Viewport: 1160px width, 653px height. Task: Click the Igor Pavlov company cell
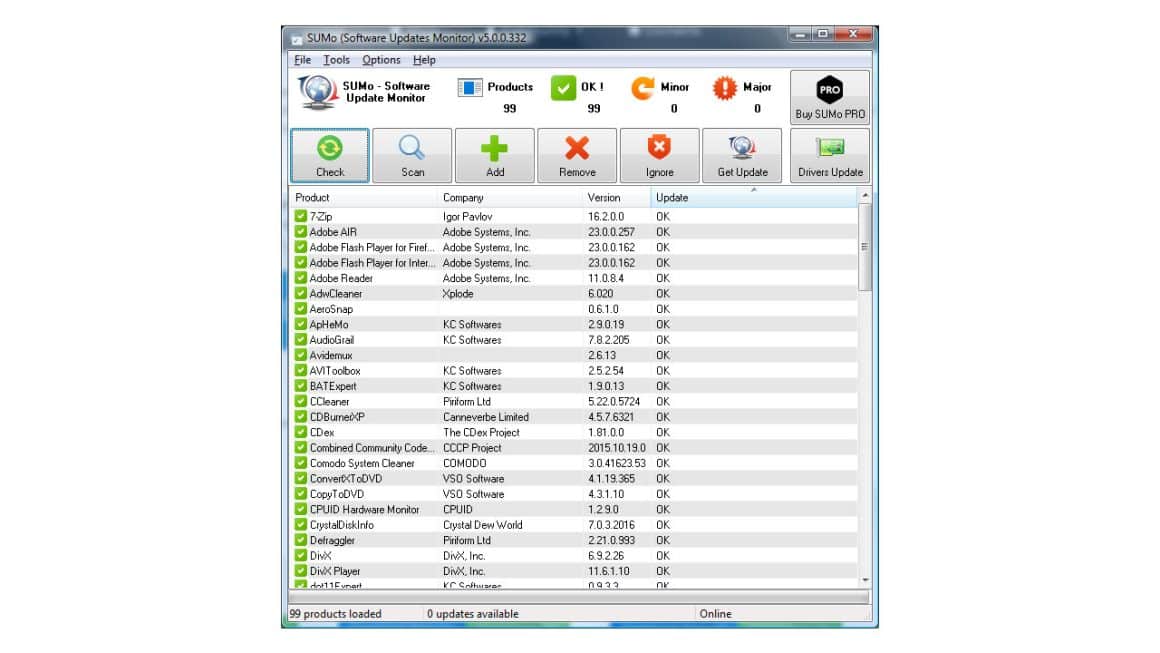tap(468, 217)
